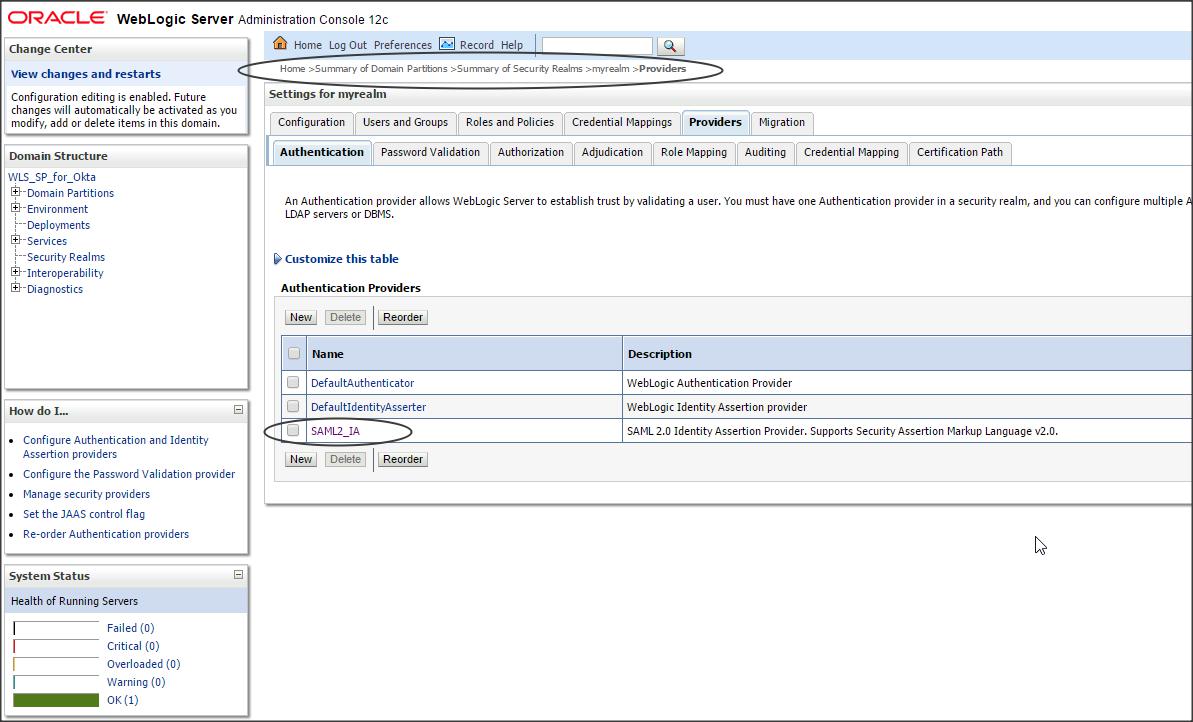Click the bottom Delete button
The height and width of the screenshot is (722, 1193).
[x=345, y=460]
